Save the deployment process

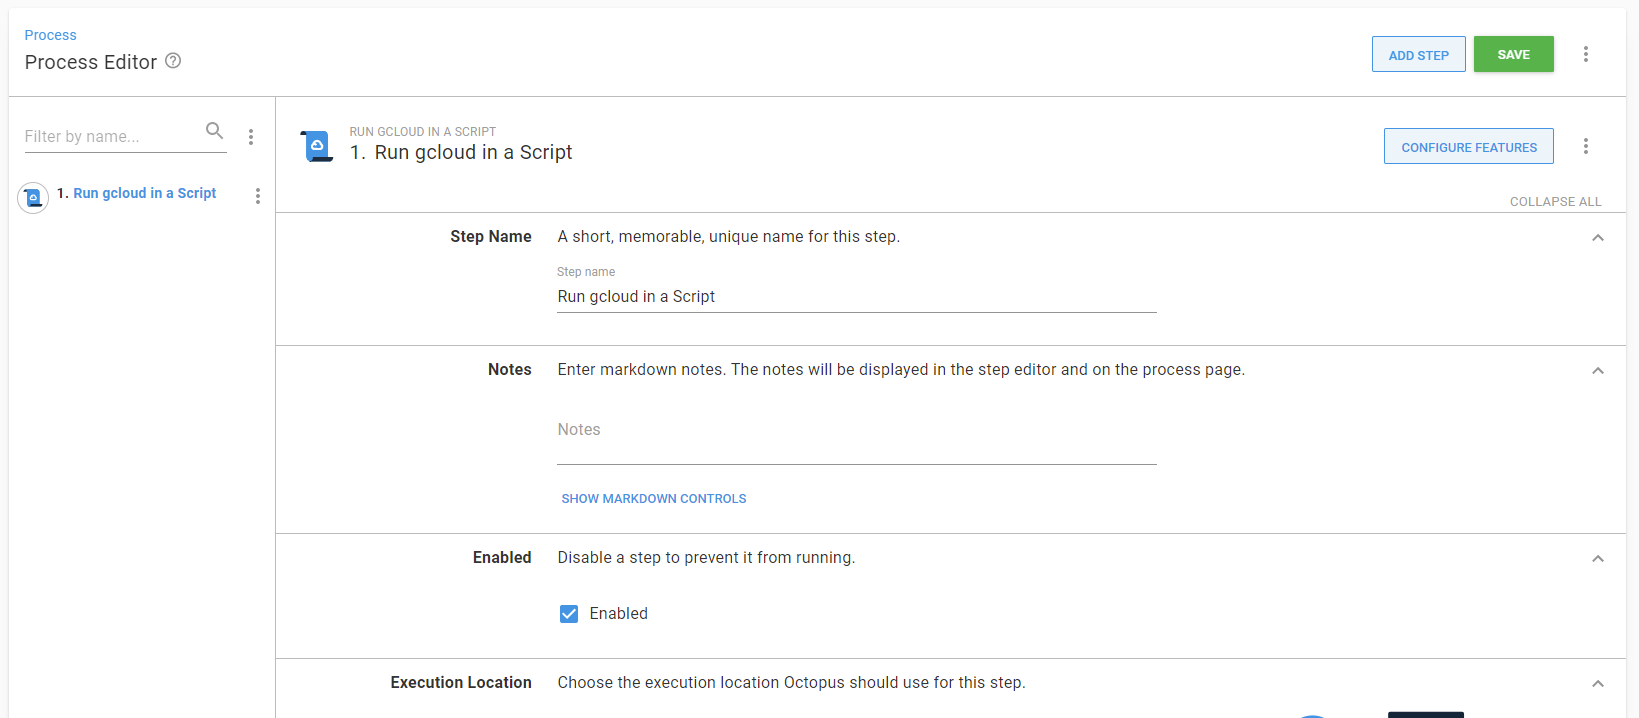(x=1513, y=55)
